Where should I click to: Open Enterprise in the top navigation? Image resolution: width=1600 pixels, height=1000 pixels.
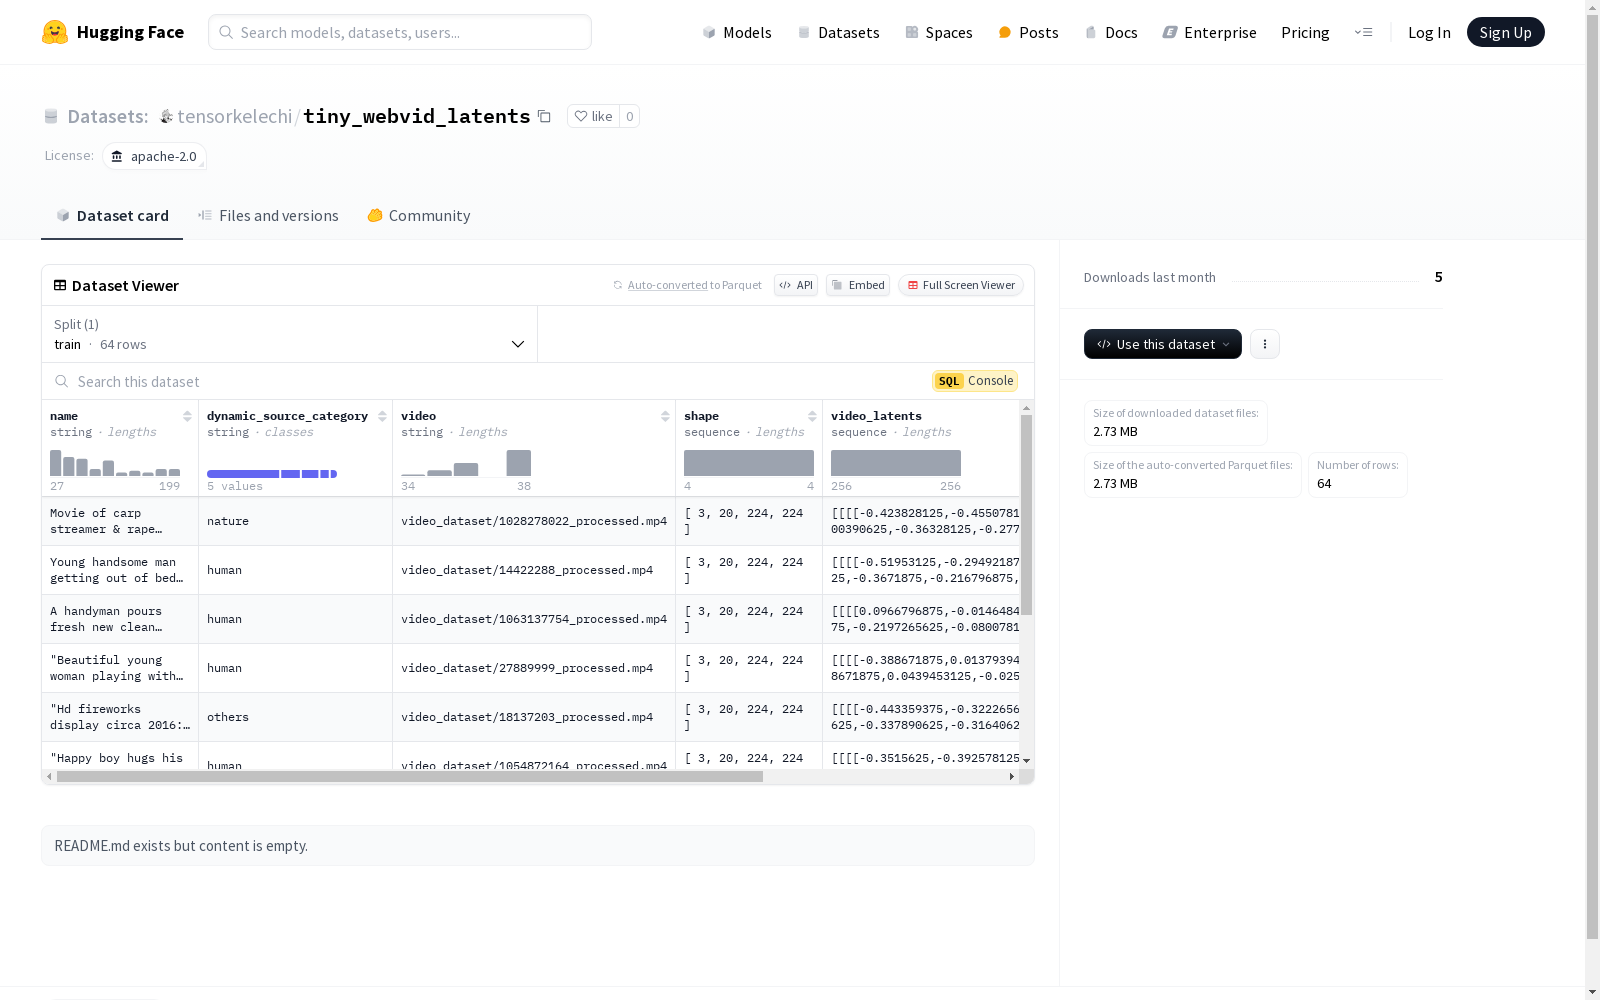tap(1209, 32)
